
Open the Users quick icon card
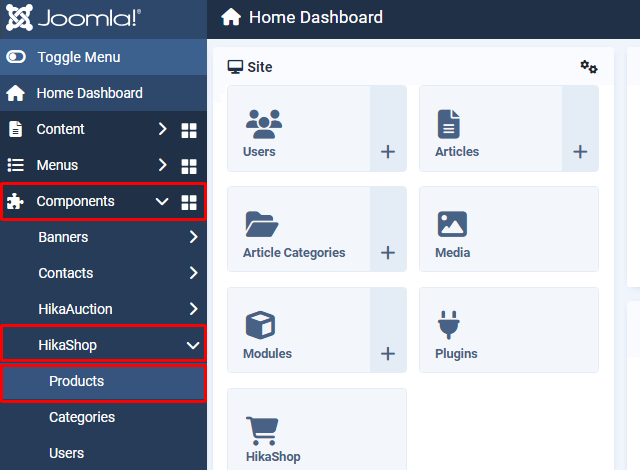[299, 129]
